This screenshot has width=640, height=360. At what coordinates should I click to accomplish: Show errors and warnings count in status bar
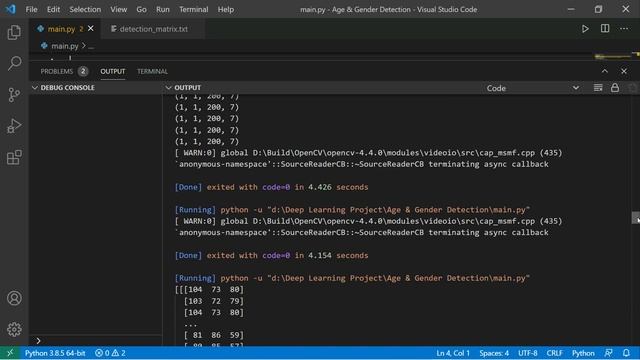tap(110, 353)
